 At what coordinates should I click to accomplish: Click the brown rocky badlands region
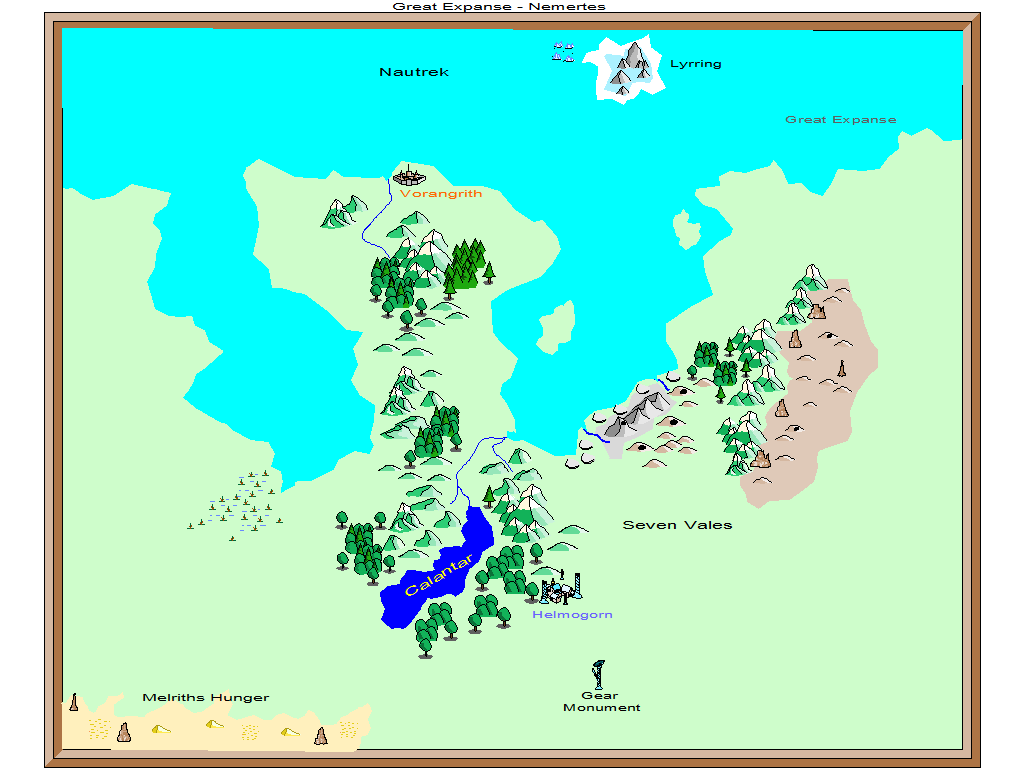pos(812,392)
